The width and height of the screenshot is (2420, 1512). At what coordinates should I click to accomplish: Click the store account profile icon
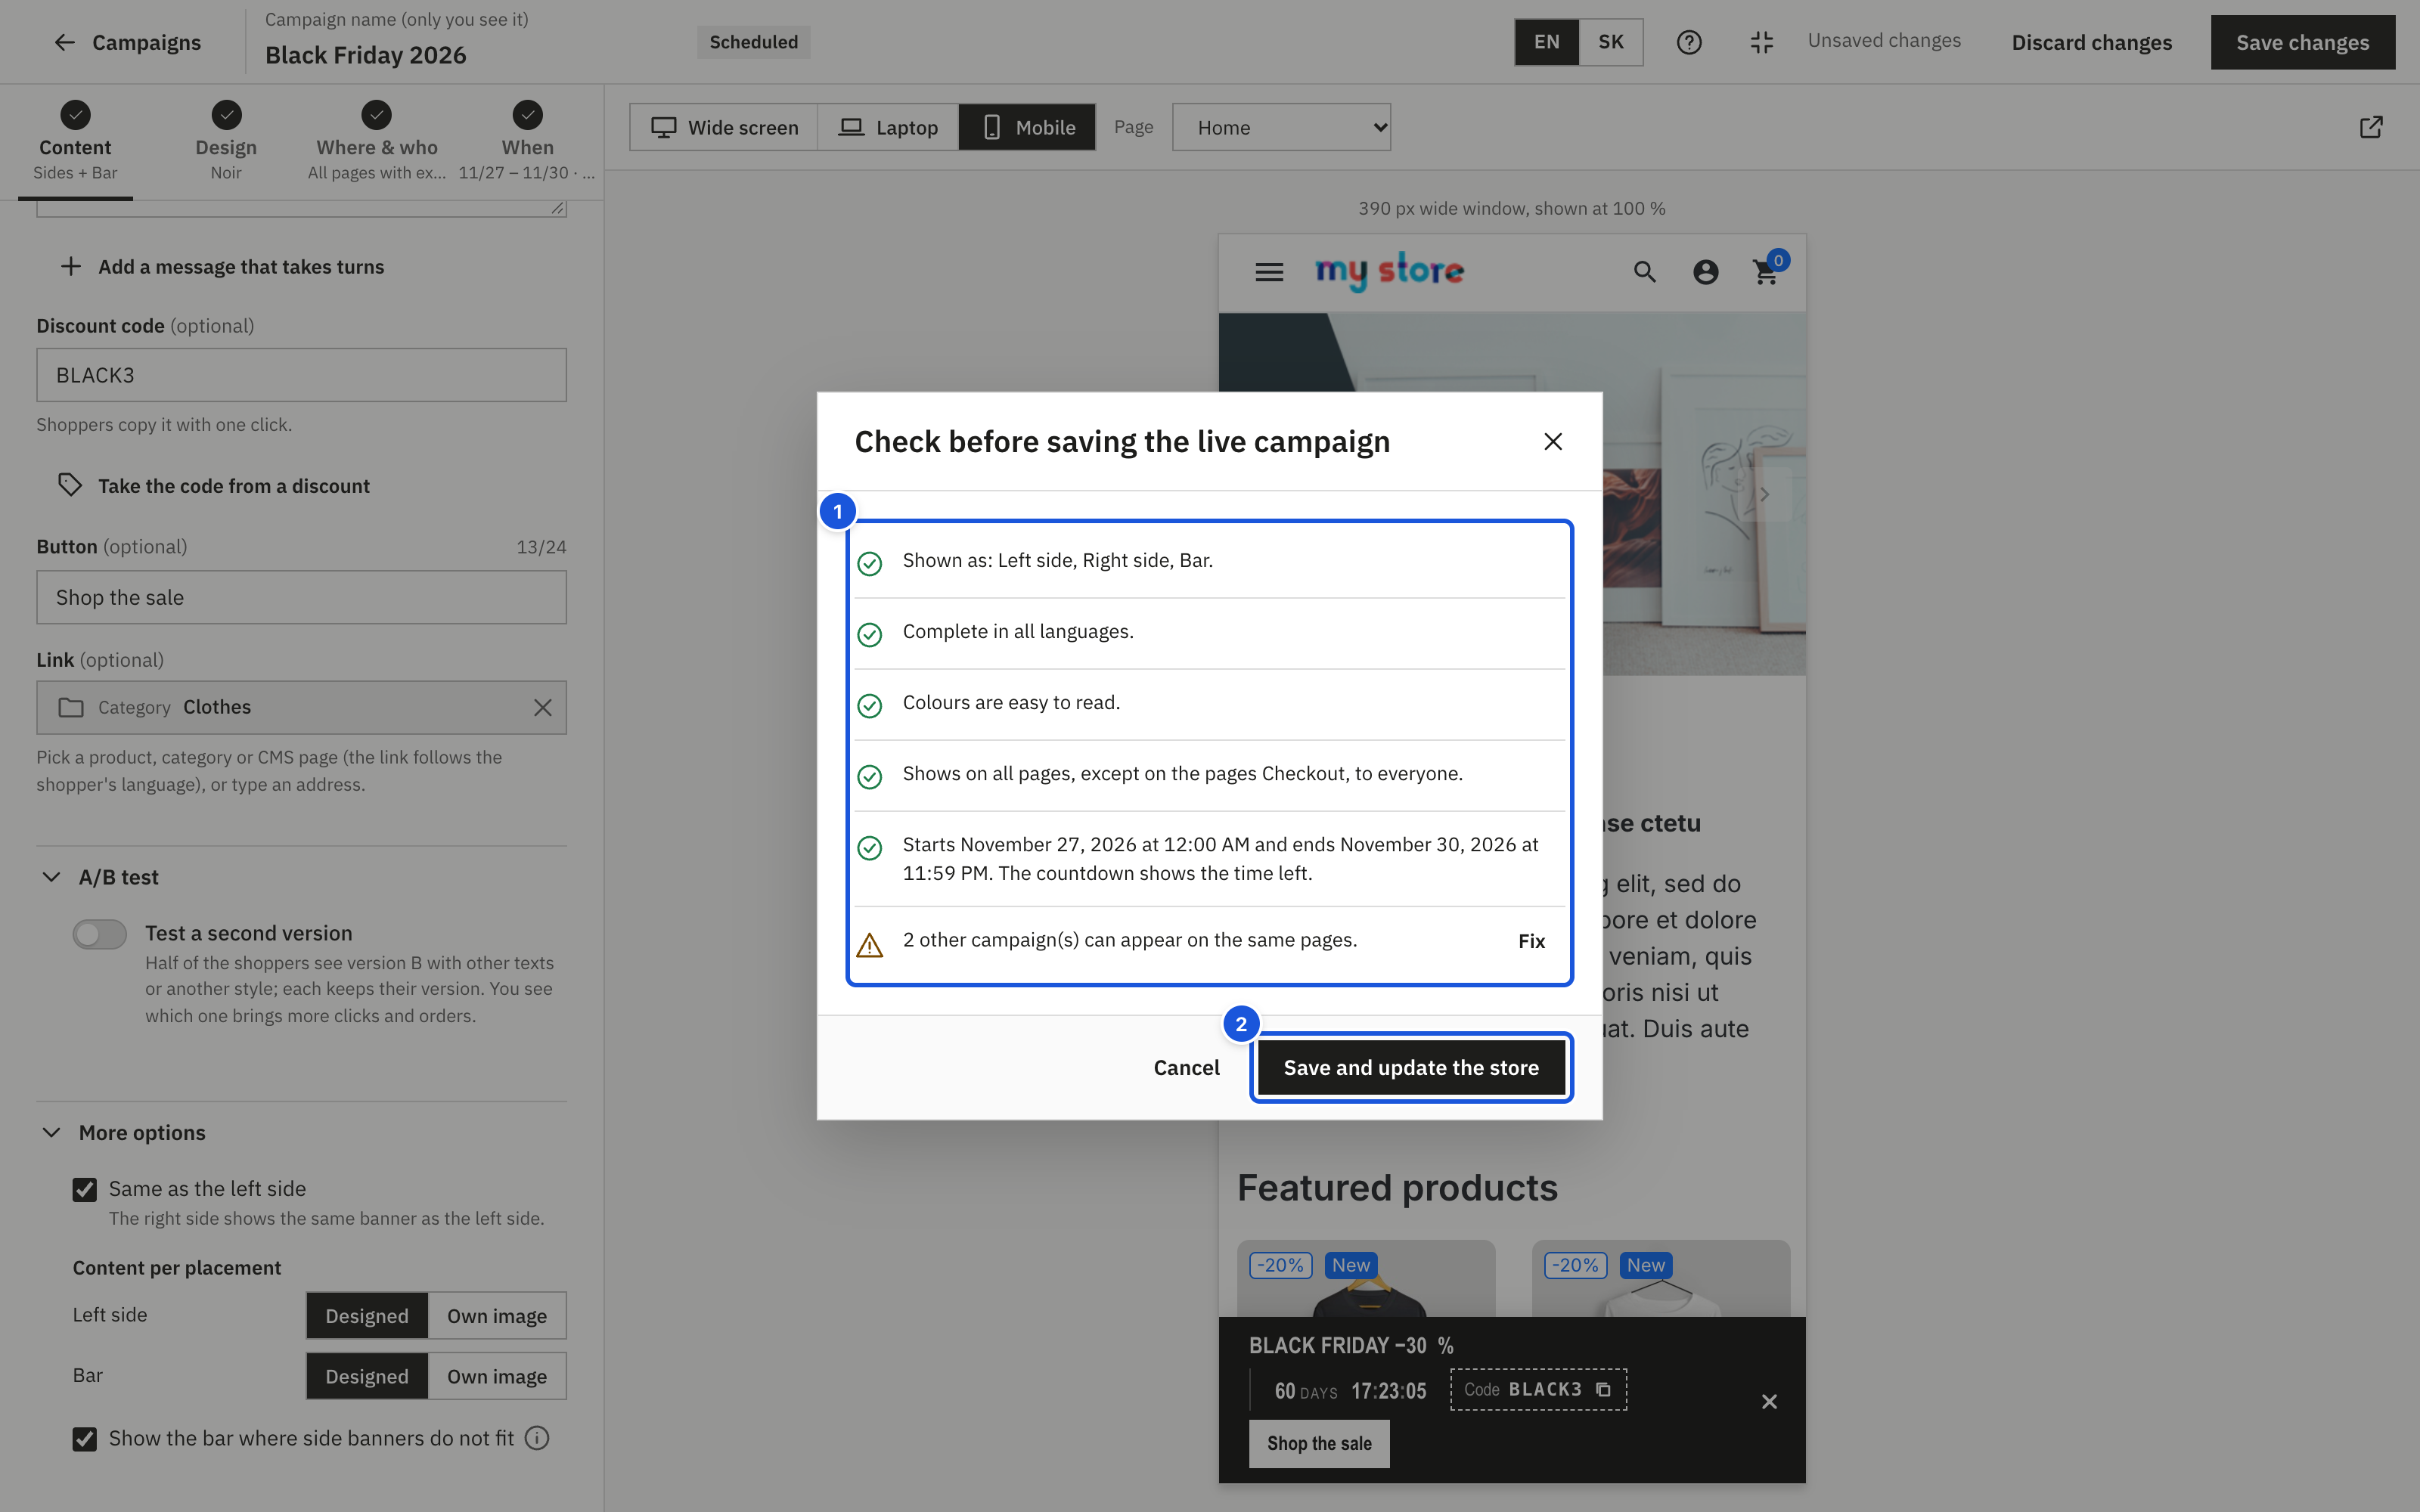click(x=1706, y=272)
